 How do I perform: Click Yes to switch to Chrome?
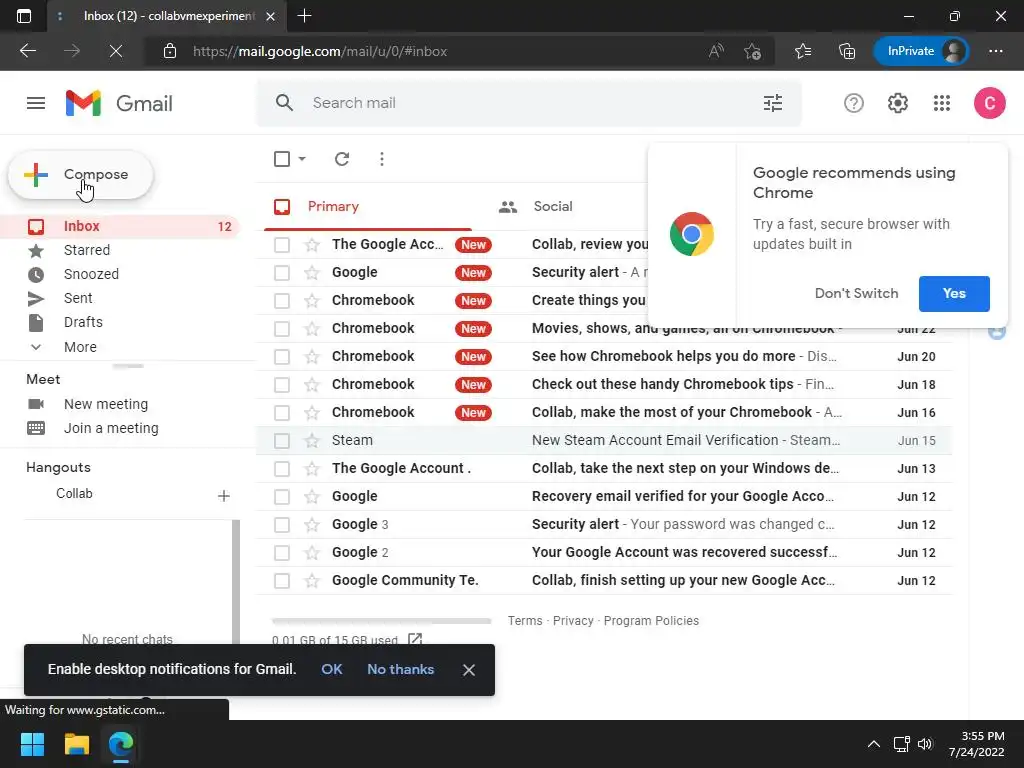pyautogui.click(x=953, y=293)
